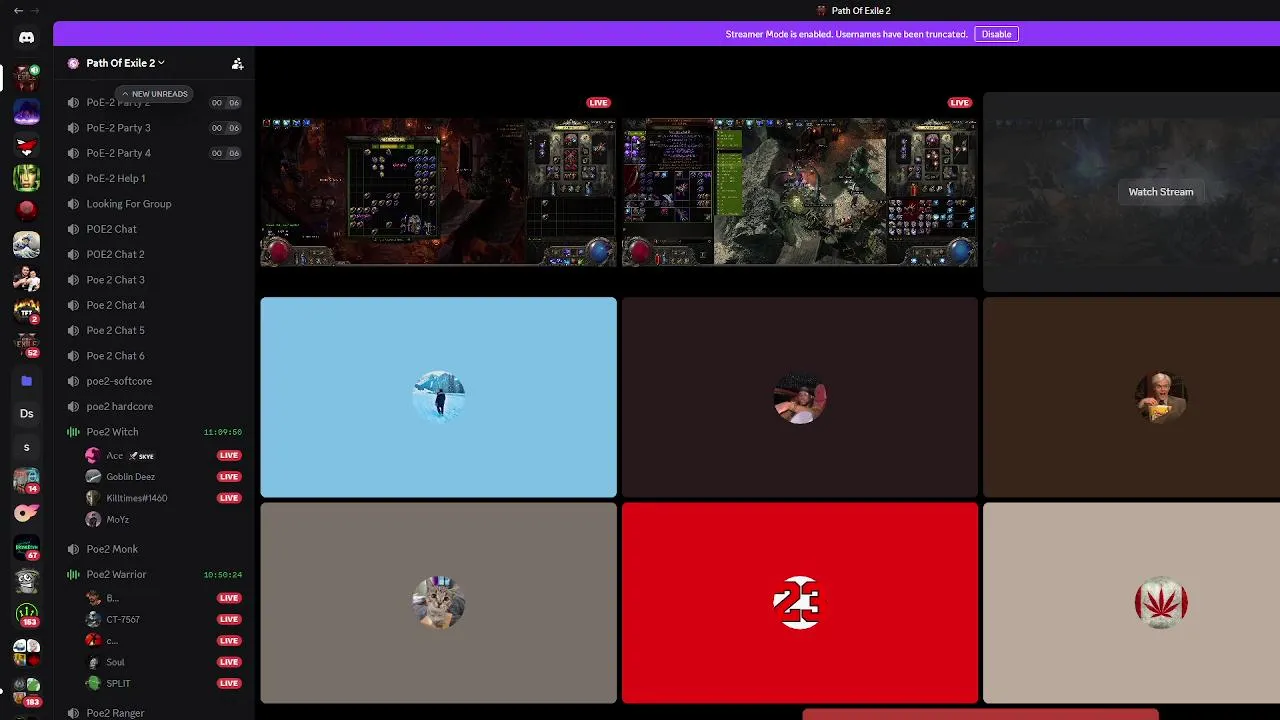Join the Poe 2 Chat 5 channel

tap(155, 330)
